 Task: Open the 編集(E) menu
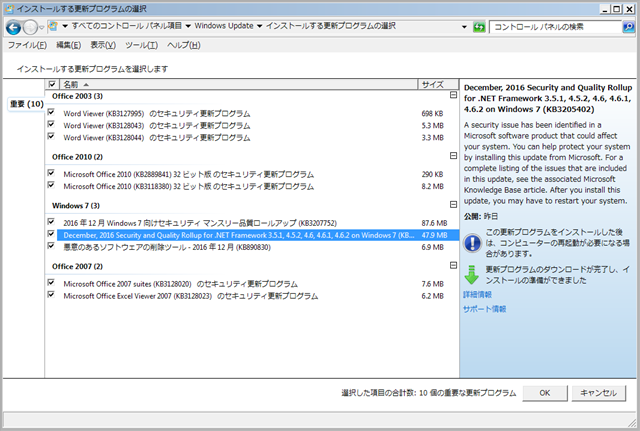click(x=69, y=45)
